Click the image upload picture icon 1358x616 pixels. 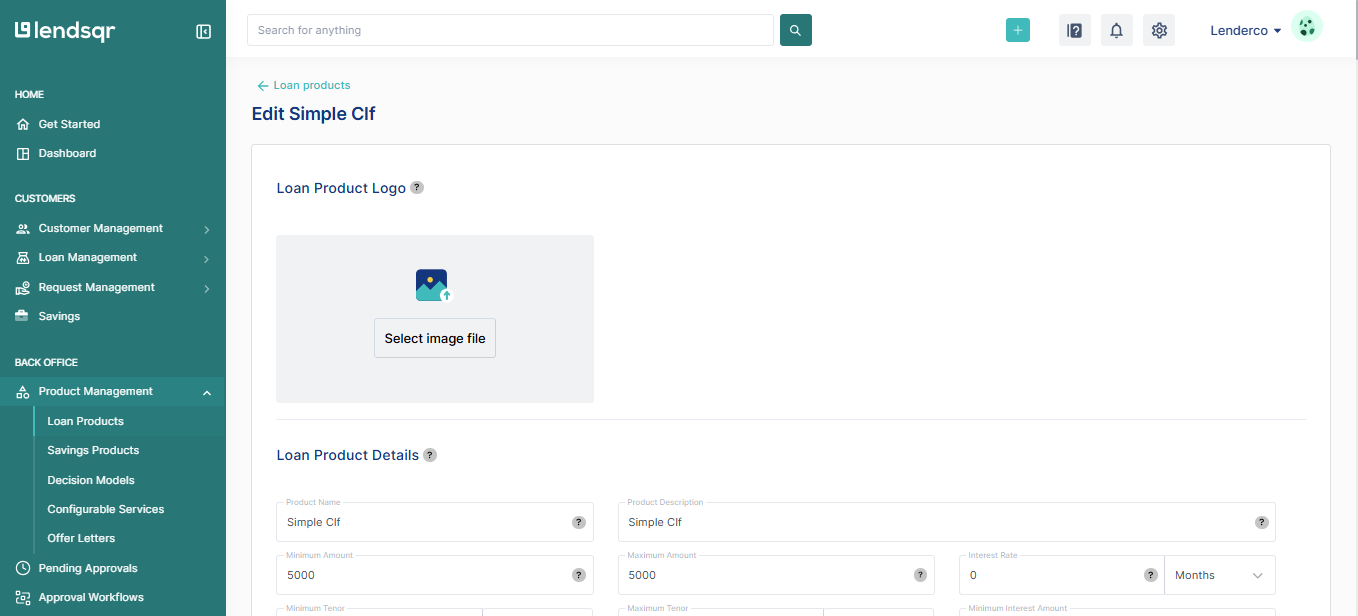(434, 285)
